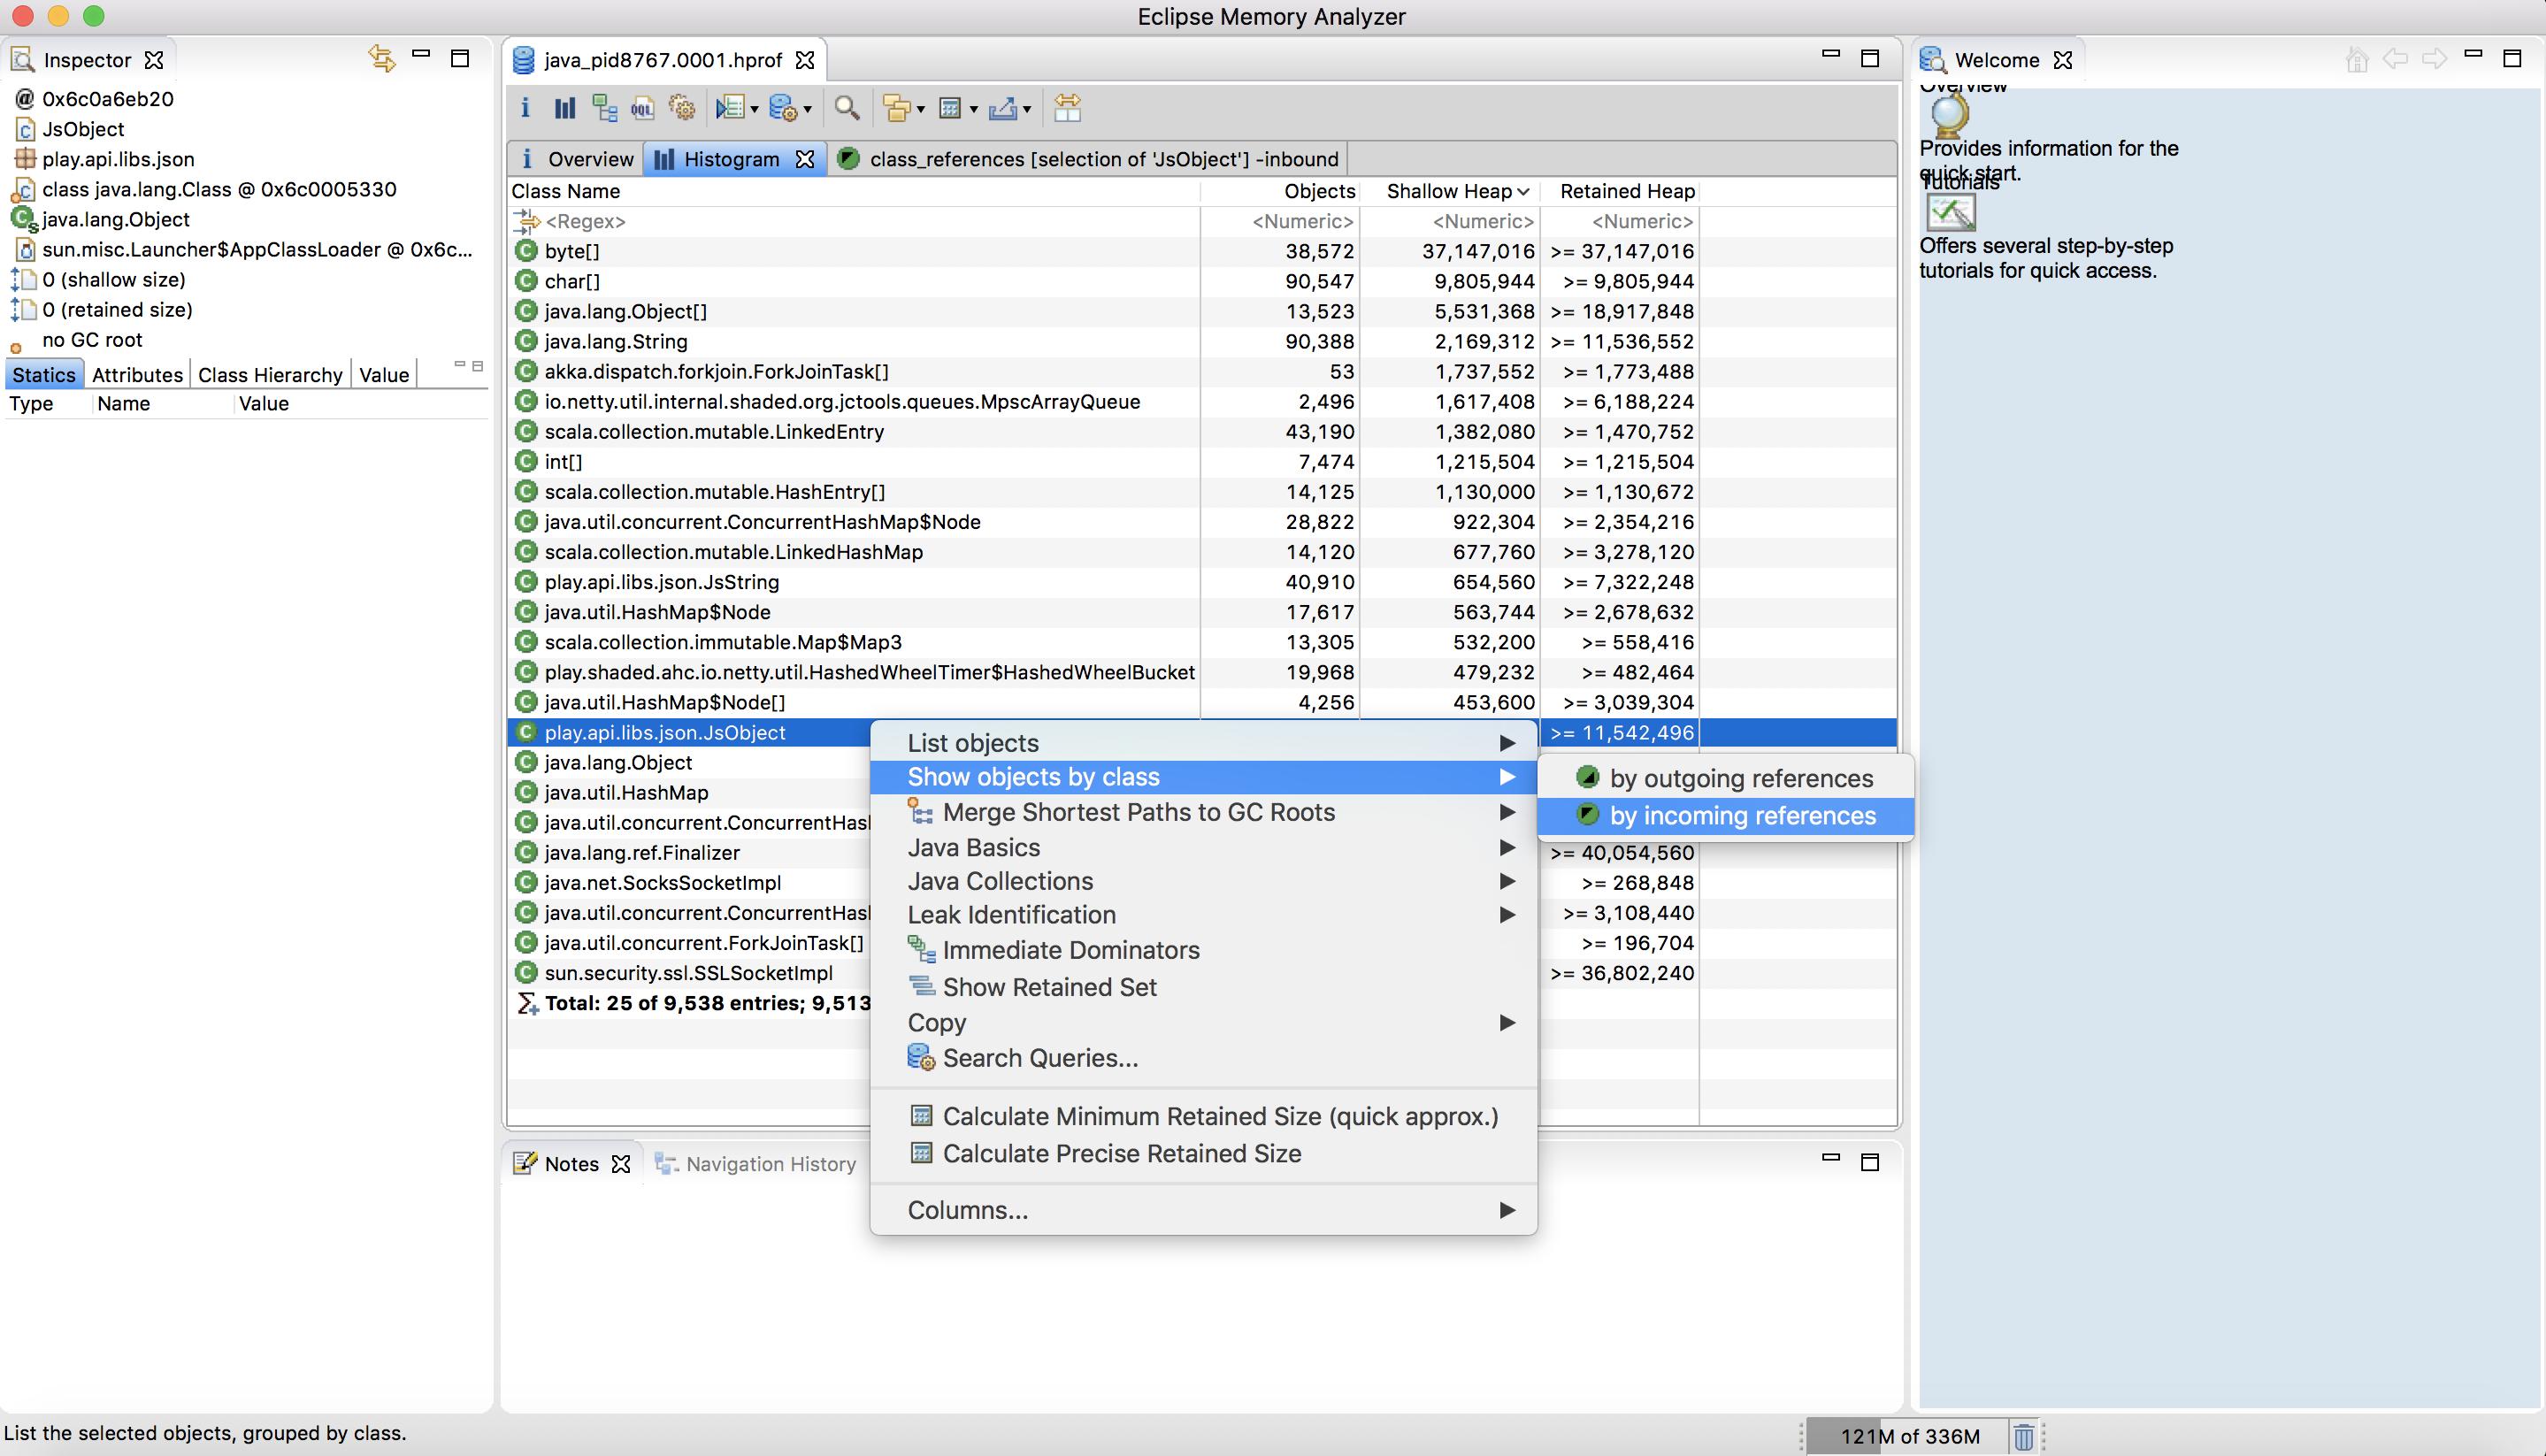This screenshot has height=1456, width=2546.
Task: Open the Value tab in Inspector
Action: pos(384,375)
